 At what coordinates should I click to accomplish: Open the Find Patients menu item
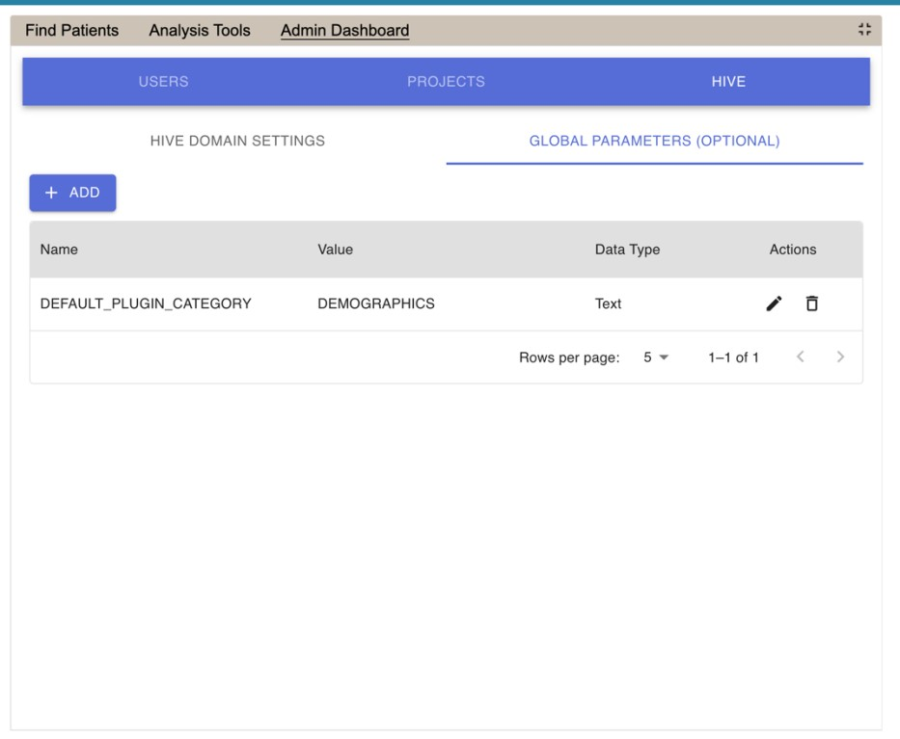click(x=71, y=31)
